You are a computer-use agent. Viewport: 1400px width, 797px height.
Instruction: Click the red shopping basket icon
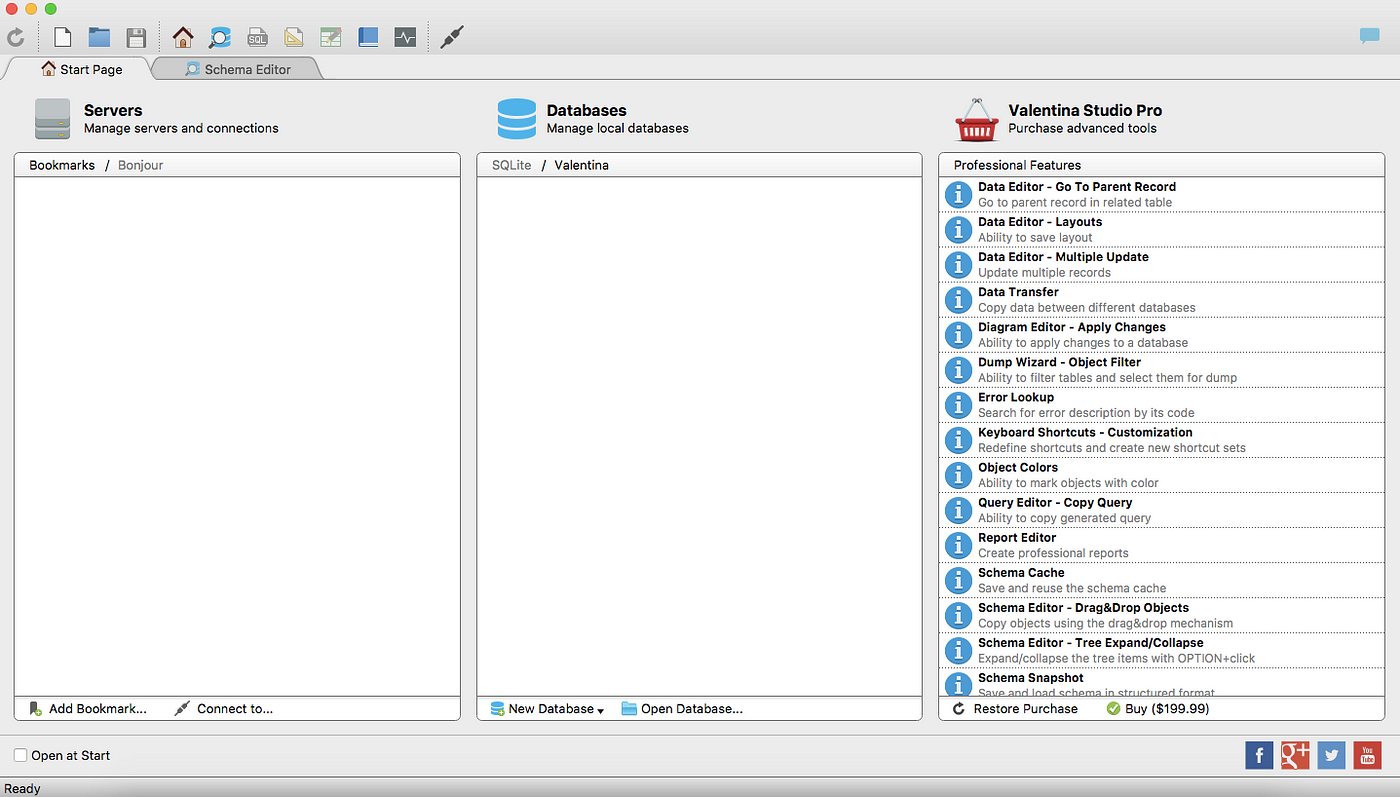click(977, 120)
